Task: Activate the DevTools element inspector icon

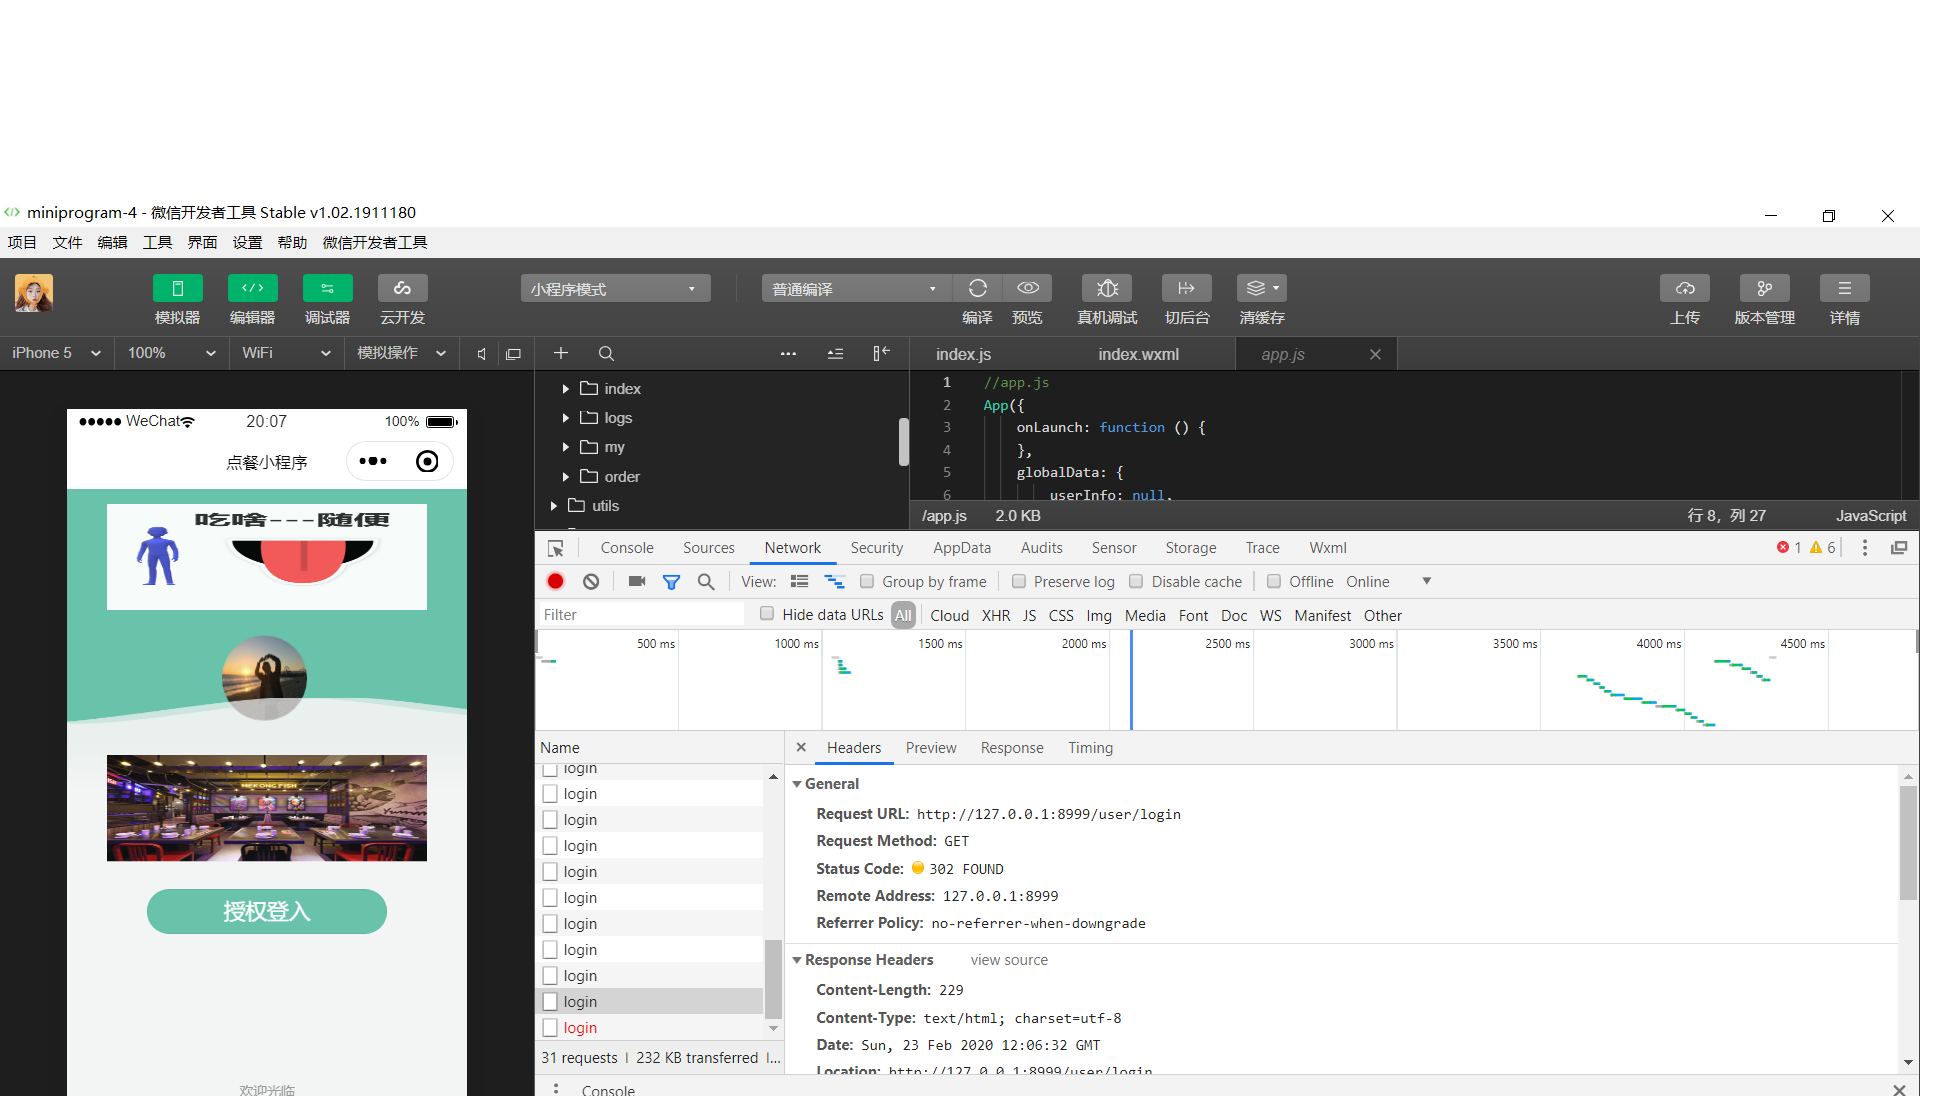Action: click(556, 548)
